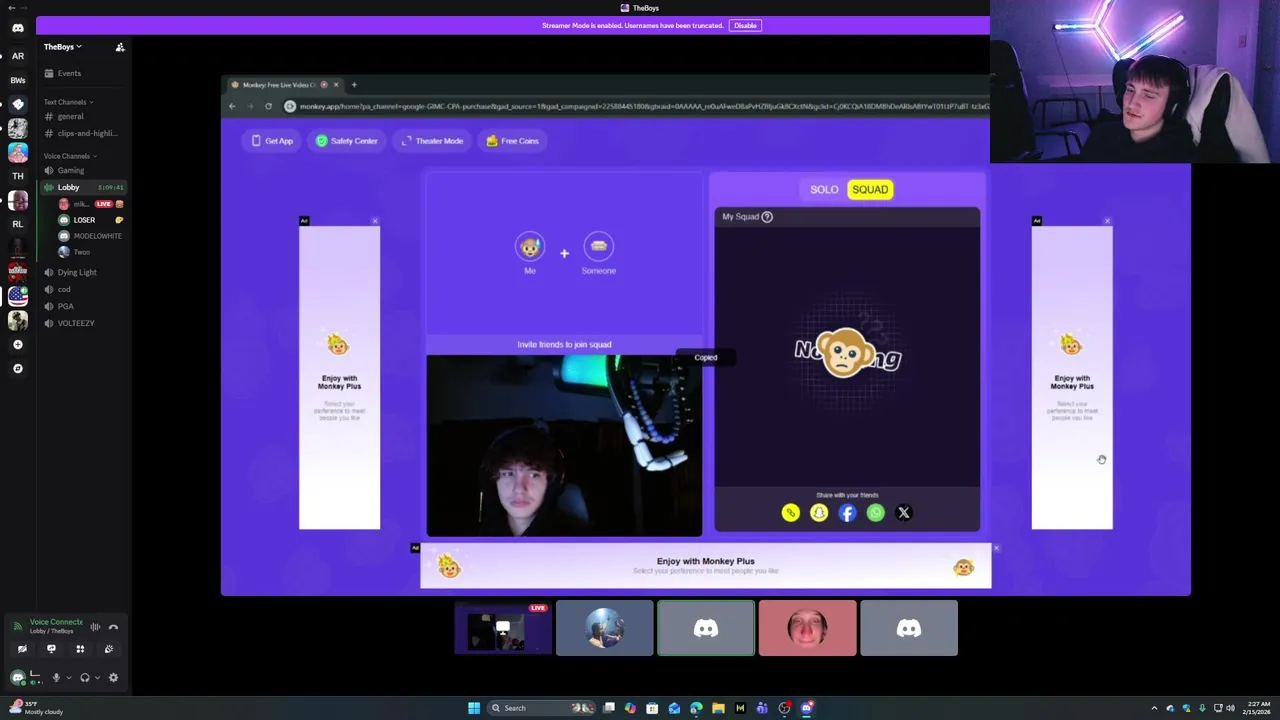Open the AR server in Discord

(17, 56)
